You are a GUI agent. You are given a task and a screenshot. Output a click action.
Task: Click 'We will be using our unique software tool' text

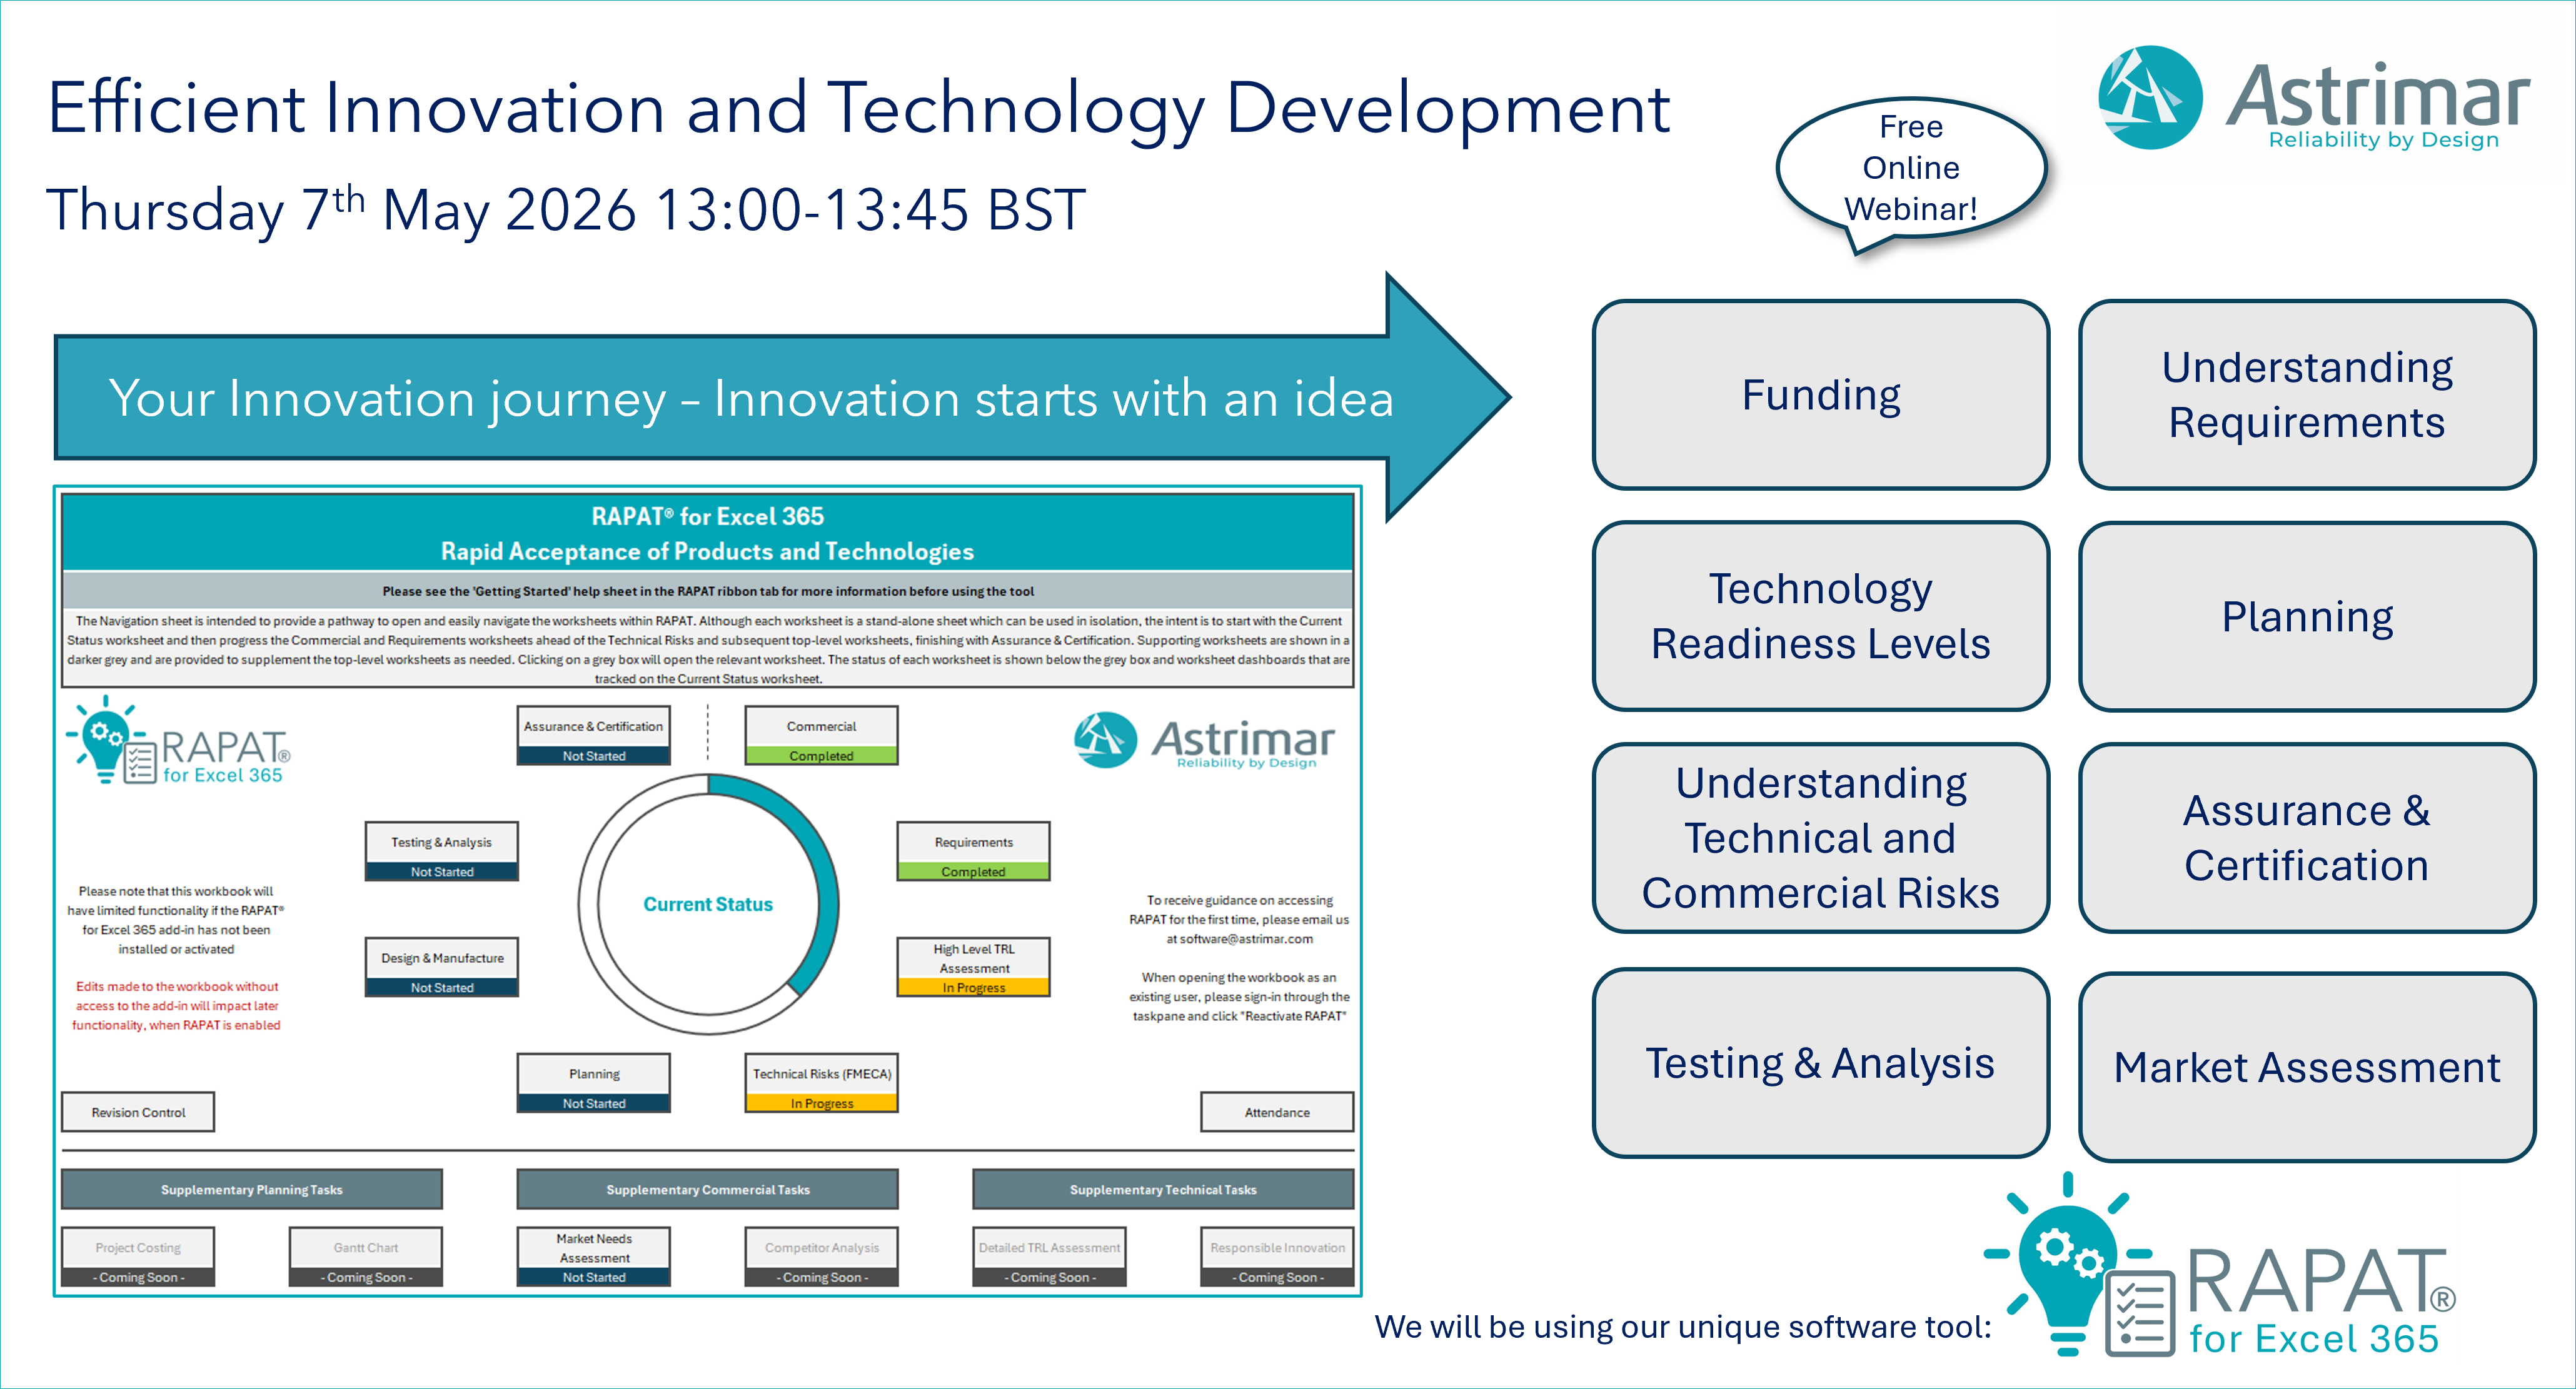click(x=1683, y=1327)
